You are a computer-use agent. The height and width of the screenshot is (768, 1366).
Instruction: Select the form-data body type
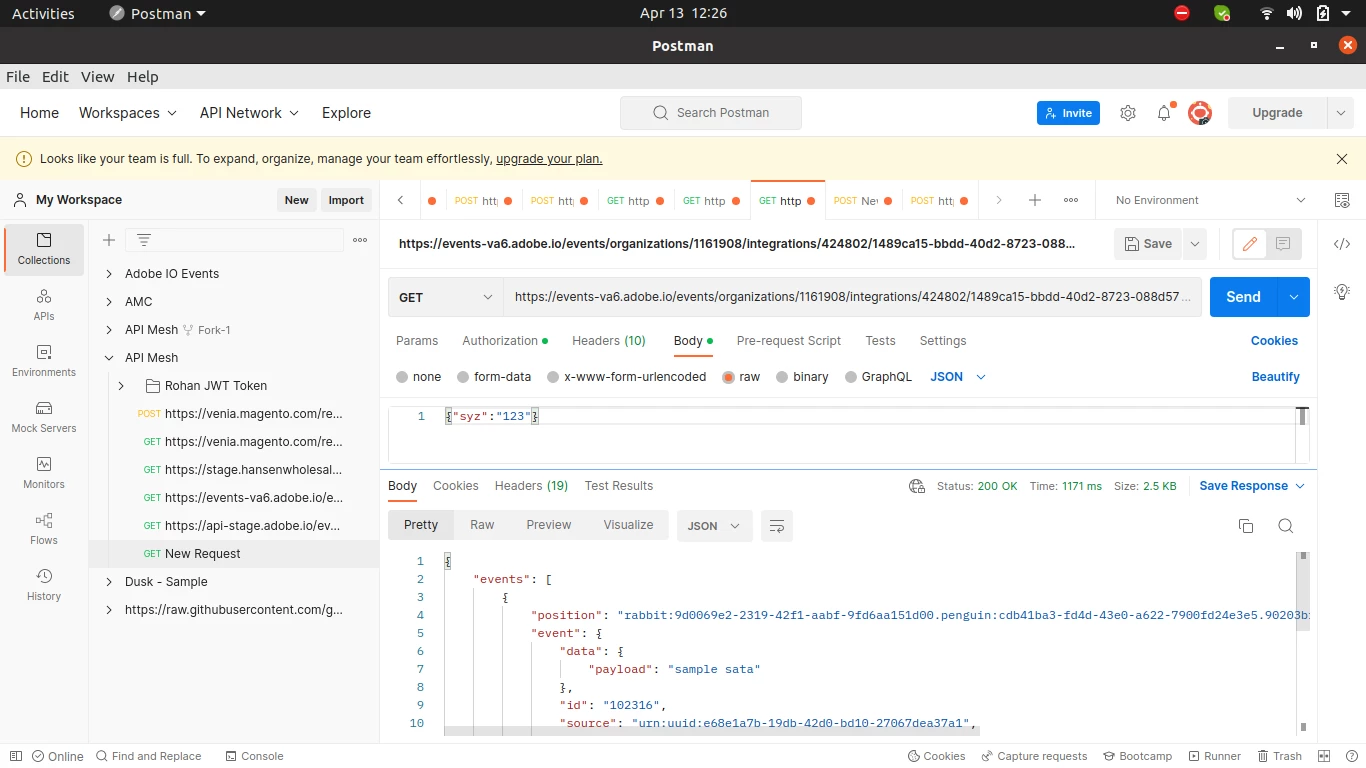click(463, 377)
